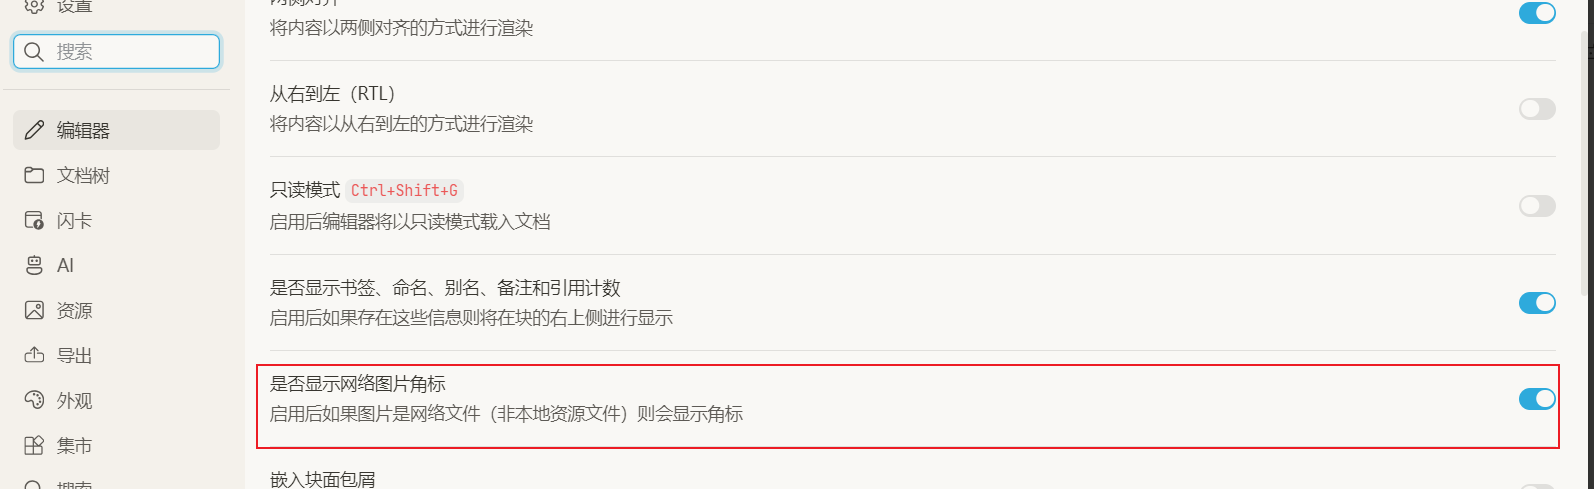
Task: Click the 是否显示书签、命名、别名、备注和引用计数 title
Action: [x=445, y=288]
